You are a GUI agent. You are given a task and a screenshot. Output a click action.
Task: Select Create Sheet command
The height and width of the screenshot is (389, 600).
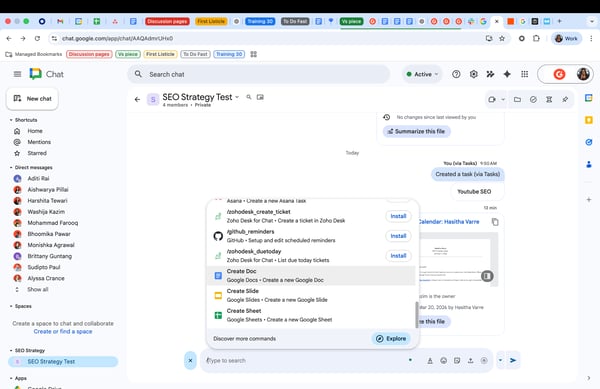[x=311, y=315]
